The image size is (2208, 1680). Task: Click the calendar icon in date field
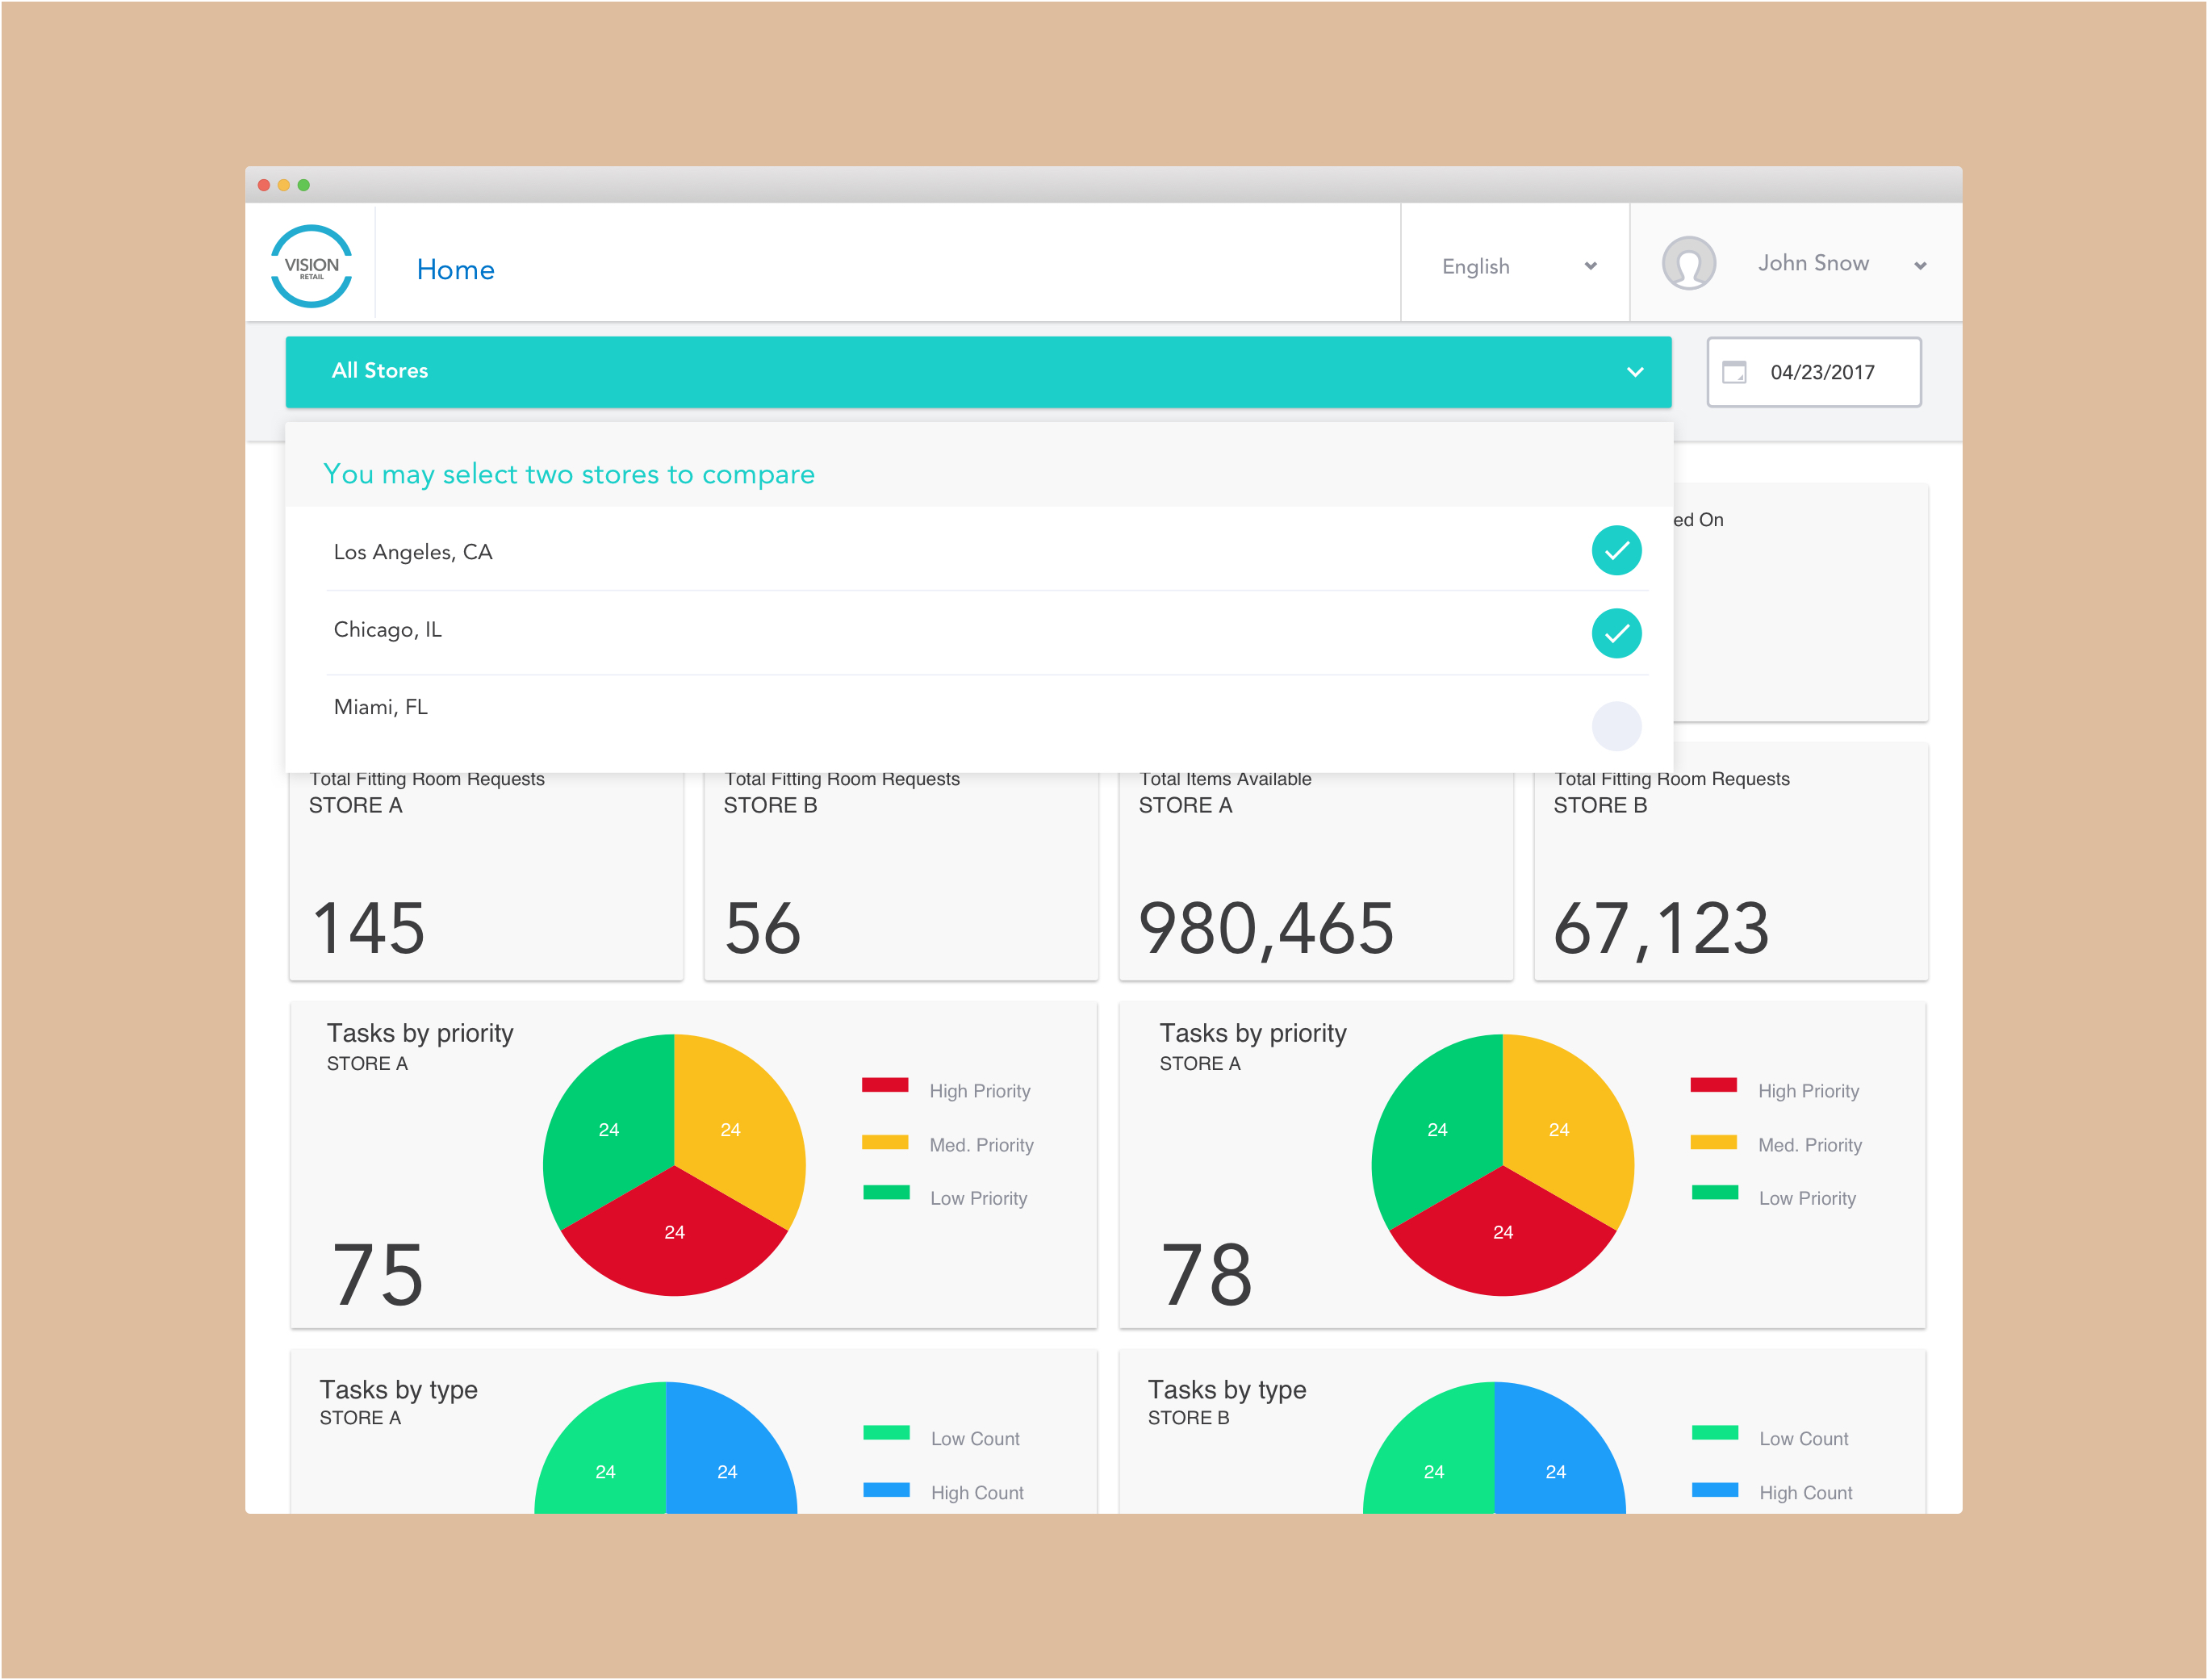[x=1734, y=372]
